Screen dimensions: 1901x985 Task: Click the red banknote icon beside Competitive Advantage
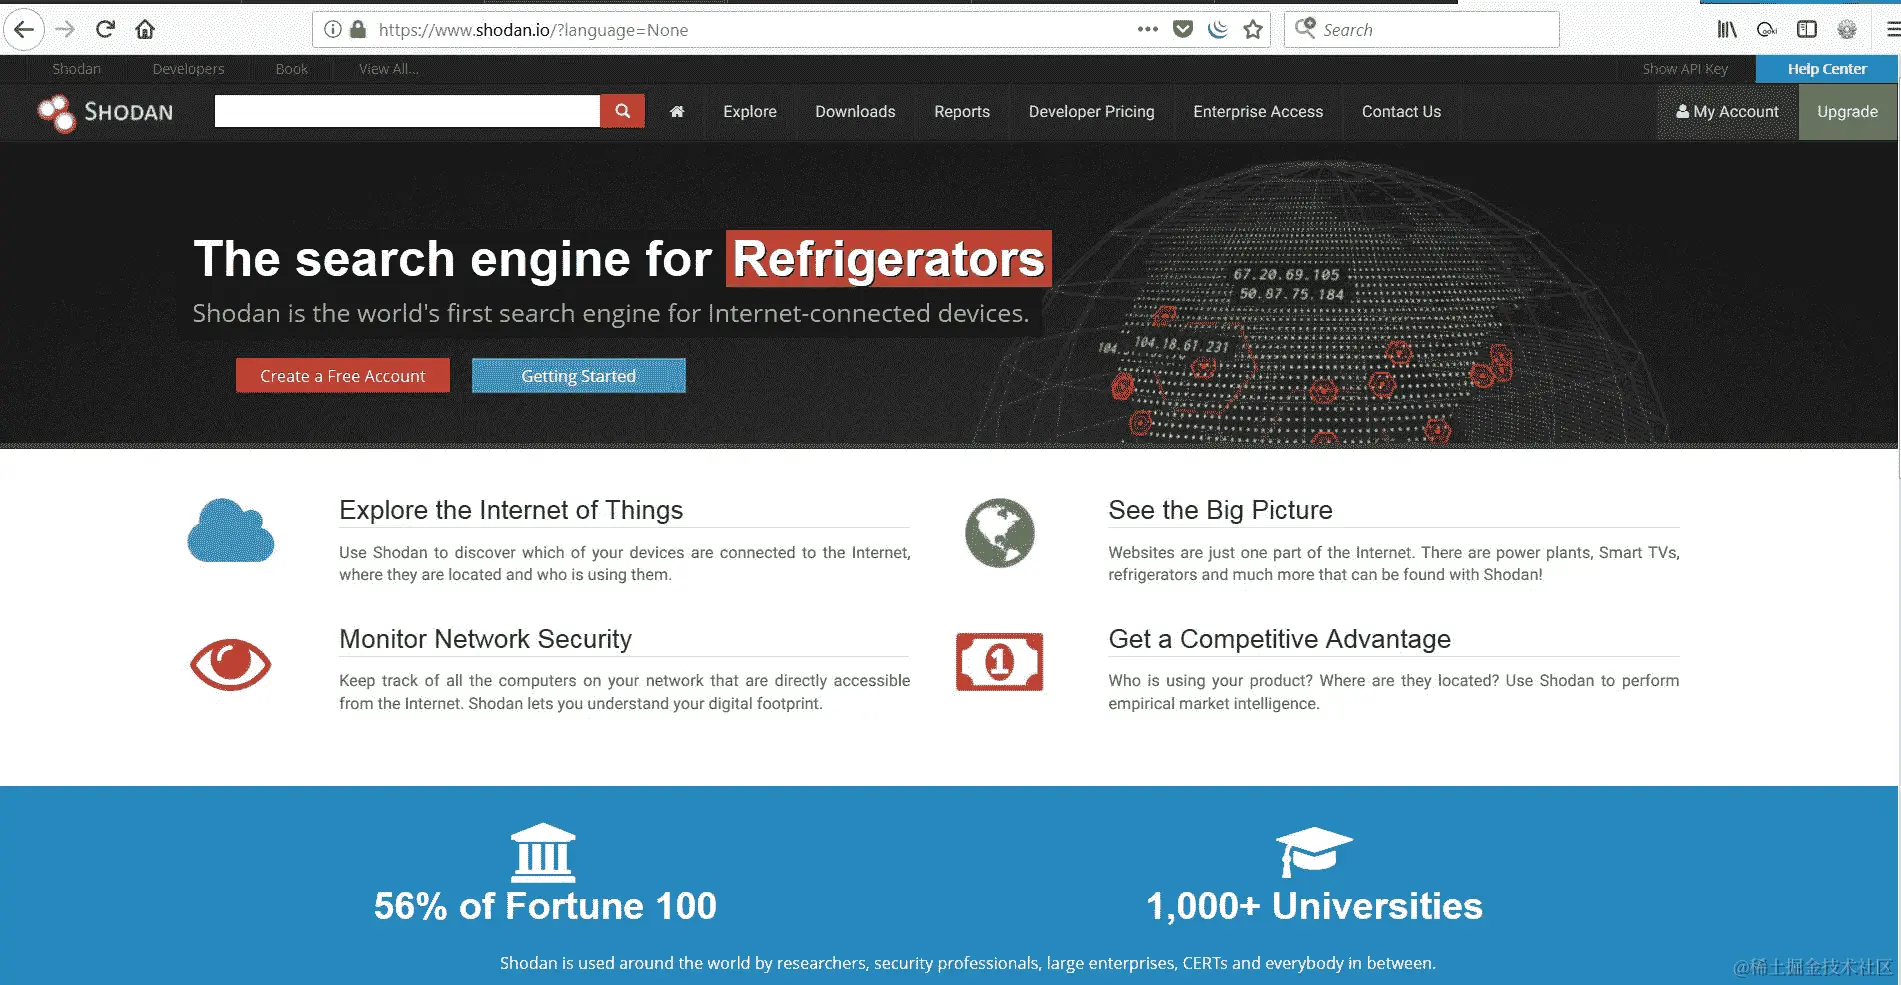pos(1000,662)
